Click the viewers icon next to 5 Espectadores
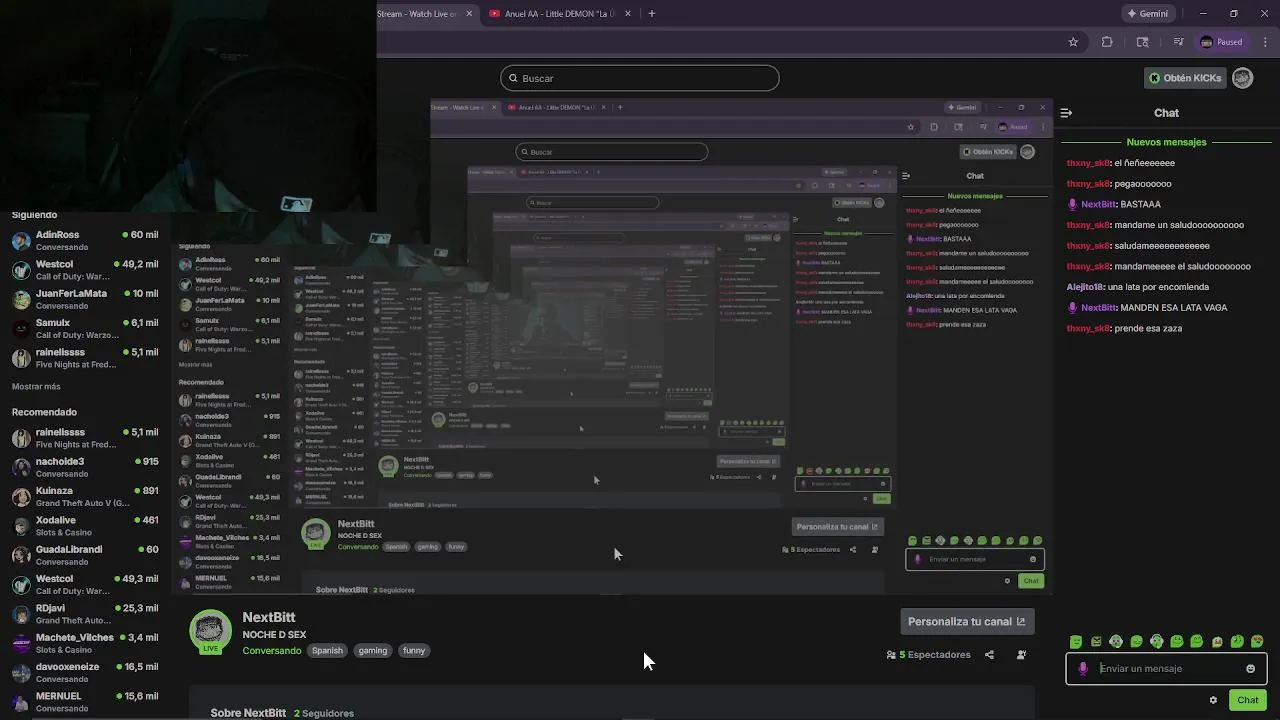This screenshot has width=1280, height=720. 891,655
